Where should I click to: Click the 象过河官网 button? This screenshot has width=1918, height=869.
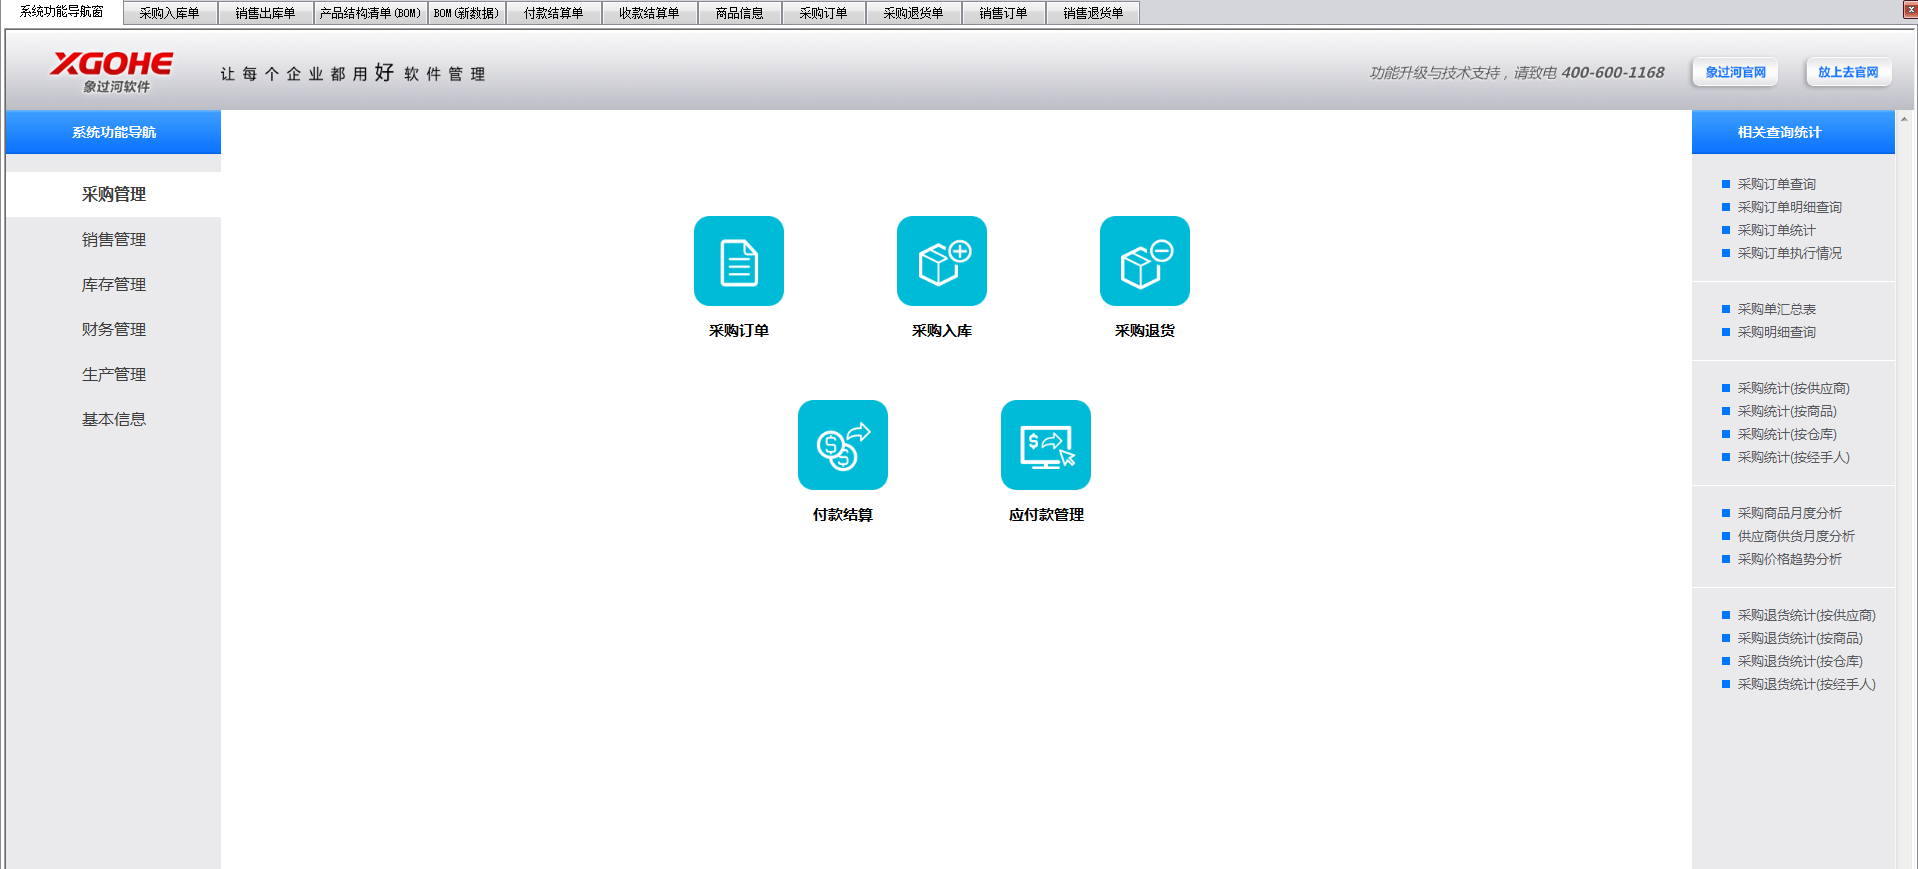1735,72
